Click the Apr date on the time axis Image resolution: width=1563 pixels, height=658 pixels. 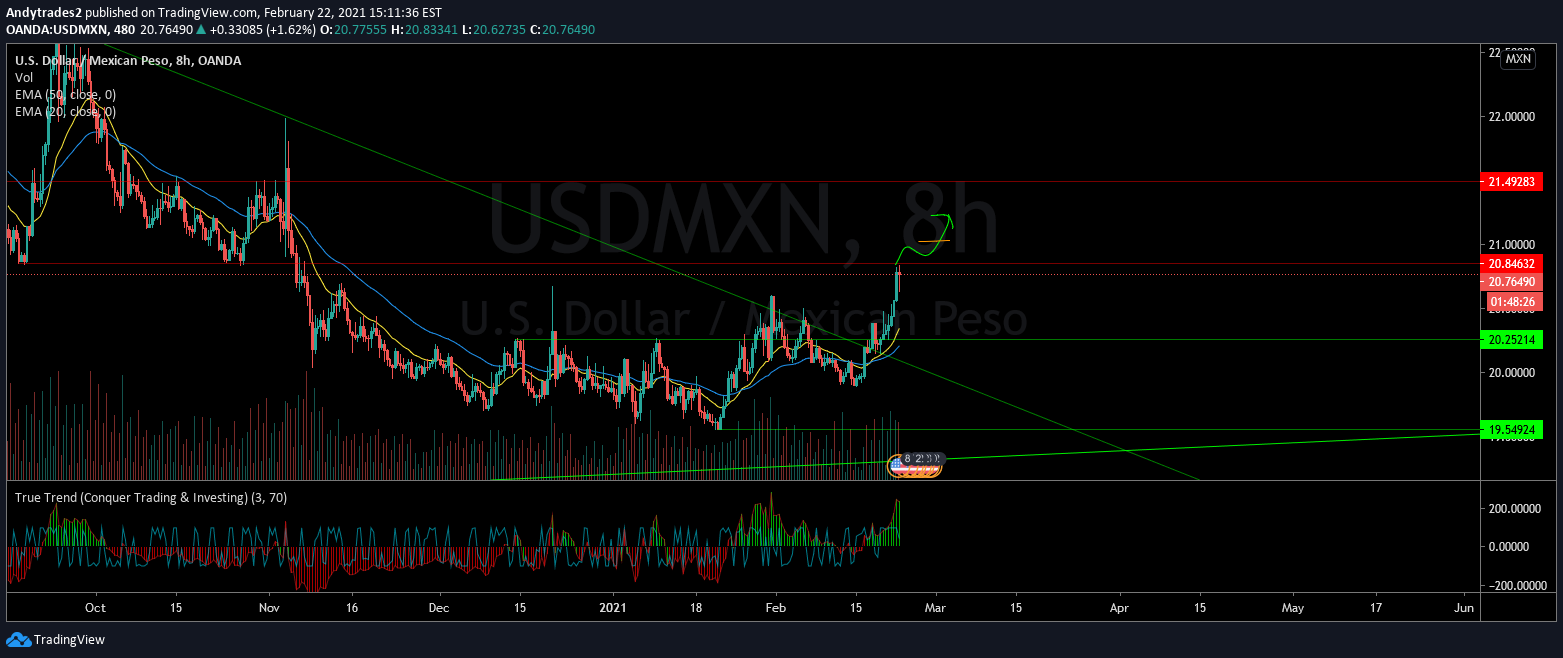click(1120, 607)
